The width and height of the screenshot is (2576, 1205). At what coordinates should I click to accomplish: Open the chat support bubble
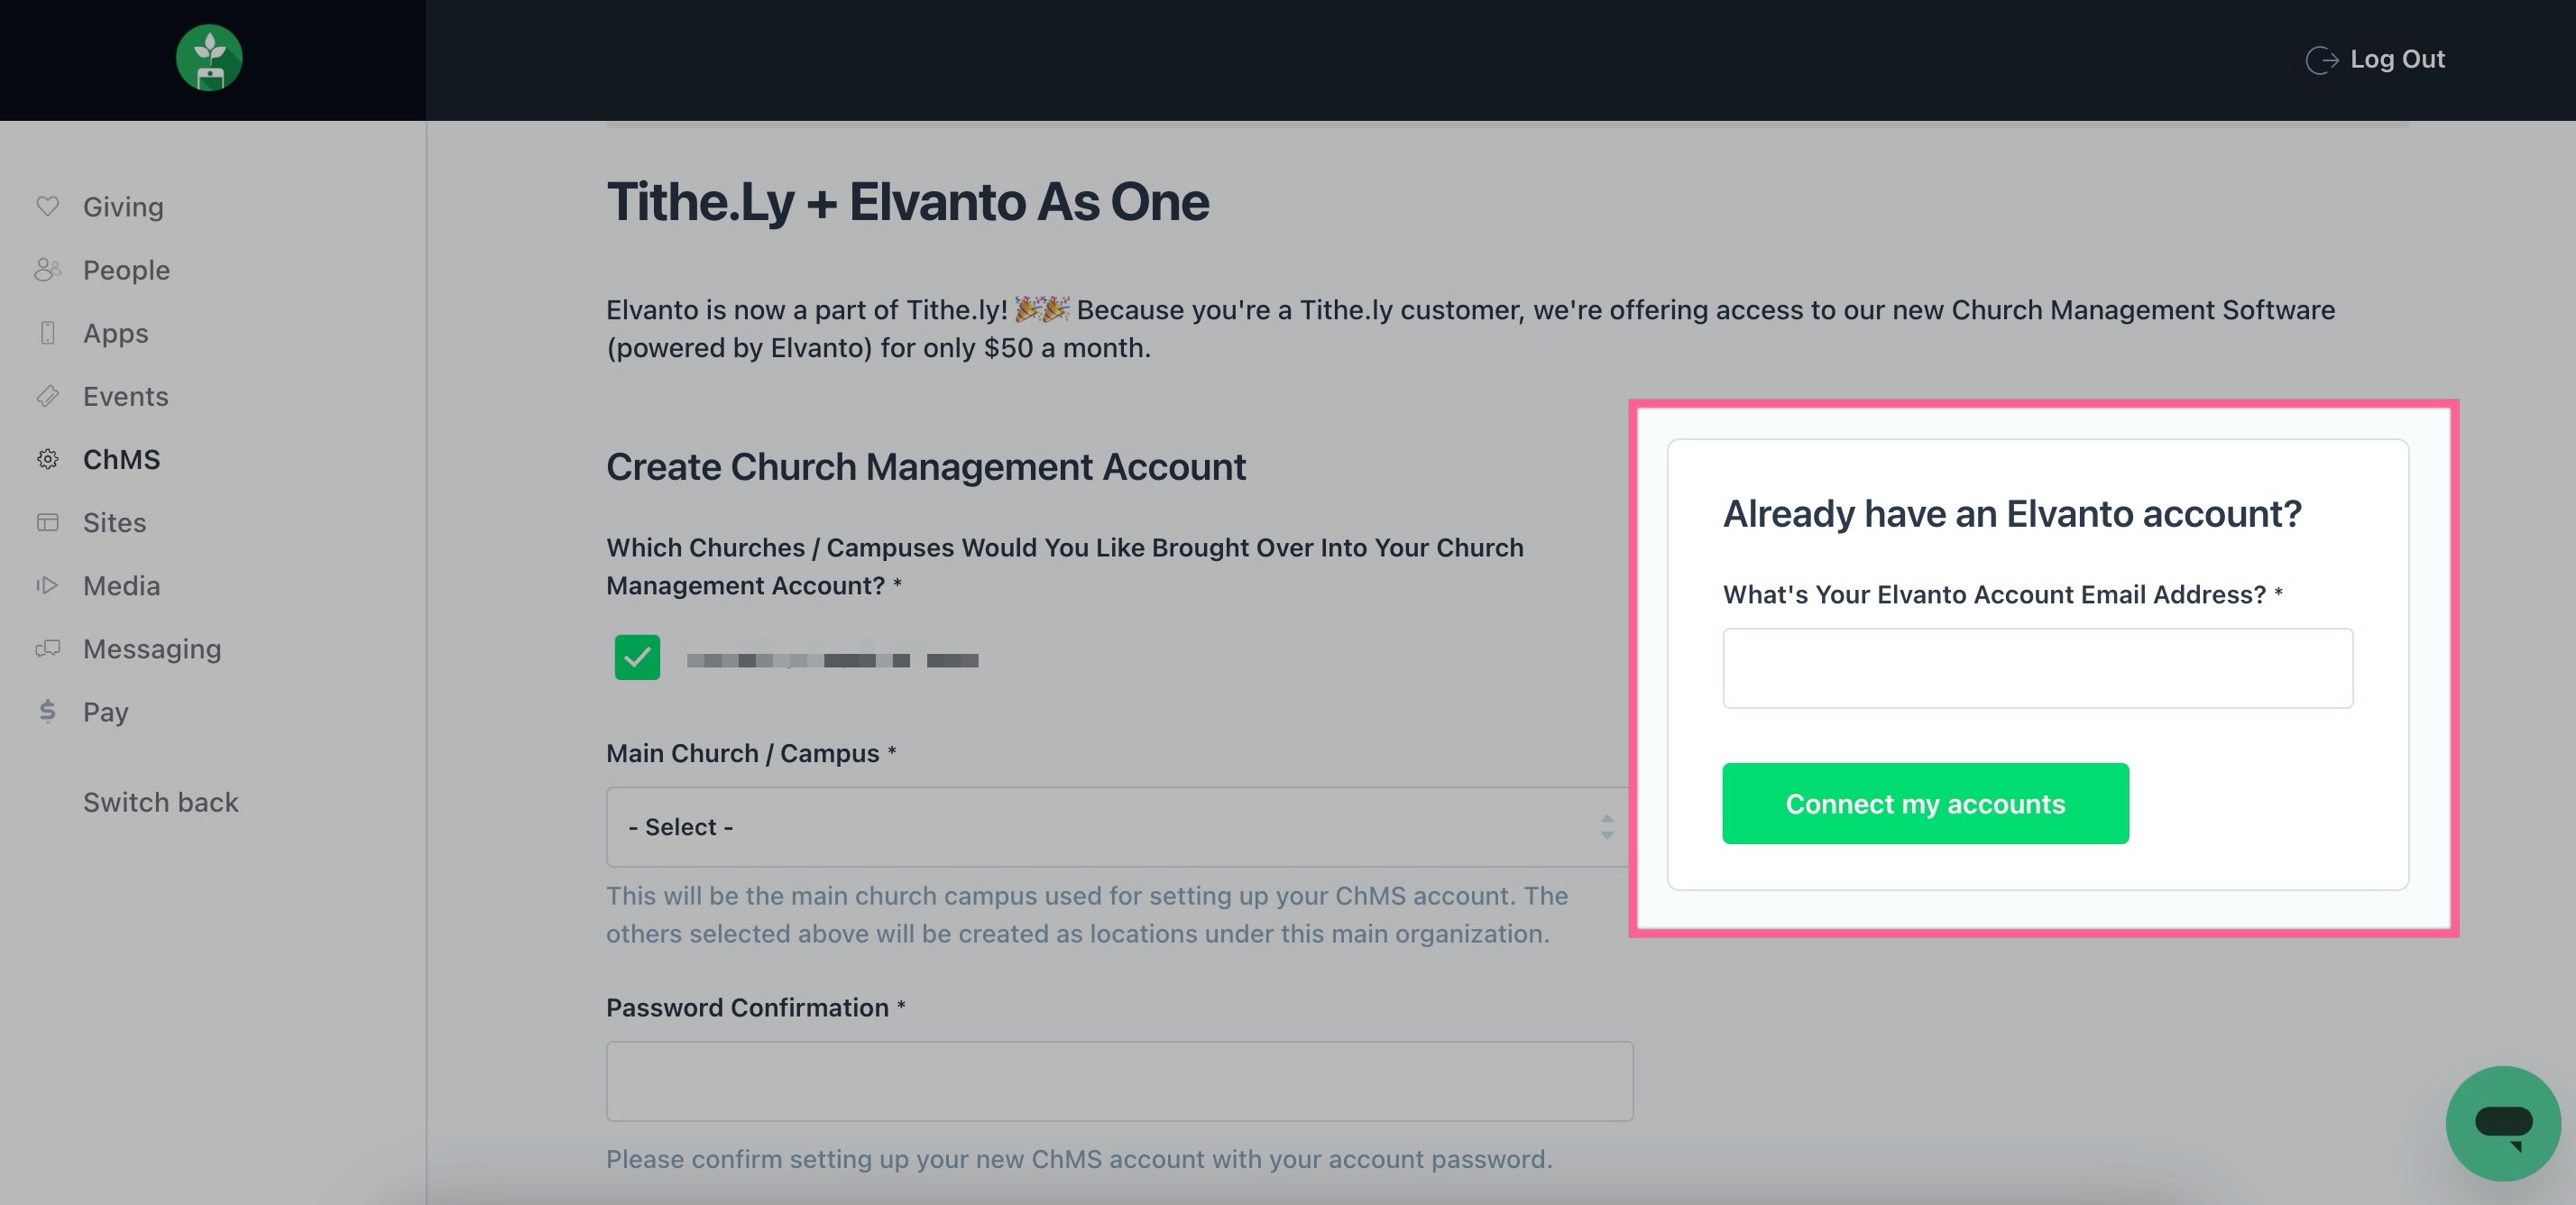pos(2503,1123)
